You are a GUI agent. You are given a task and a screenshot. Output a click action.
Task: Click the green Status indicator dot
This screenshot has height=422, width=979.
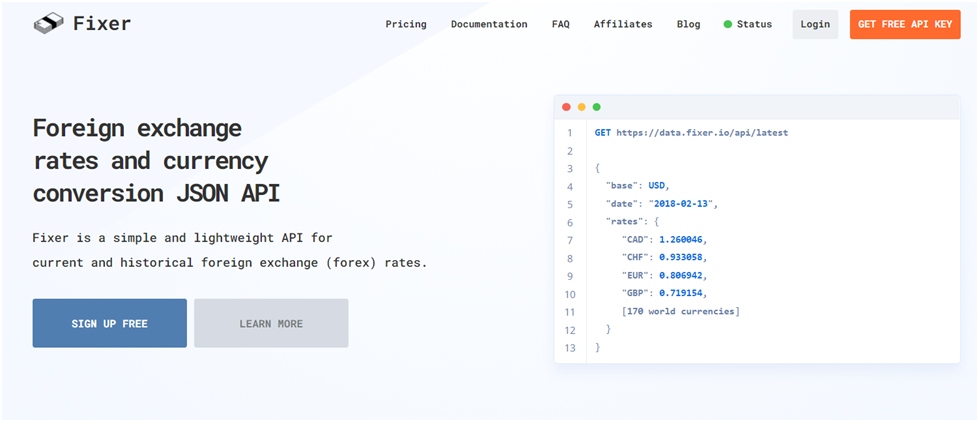727,24
